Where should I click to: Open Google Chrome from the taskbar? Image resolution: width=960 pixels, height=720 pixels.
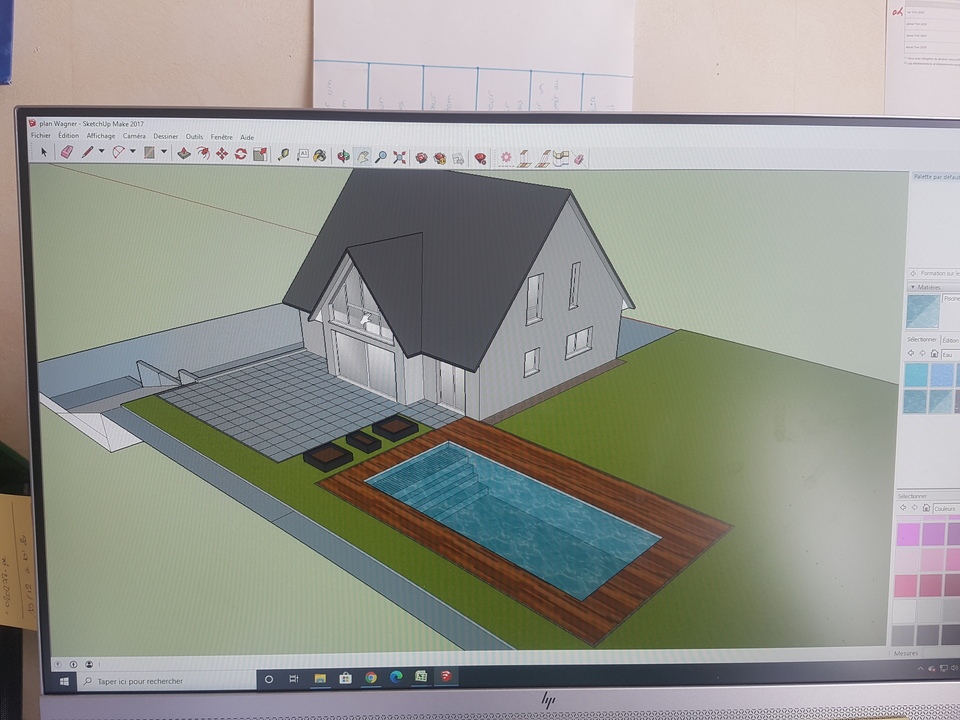[x=370, y=678]
